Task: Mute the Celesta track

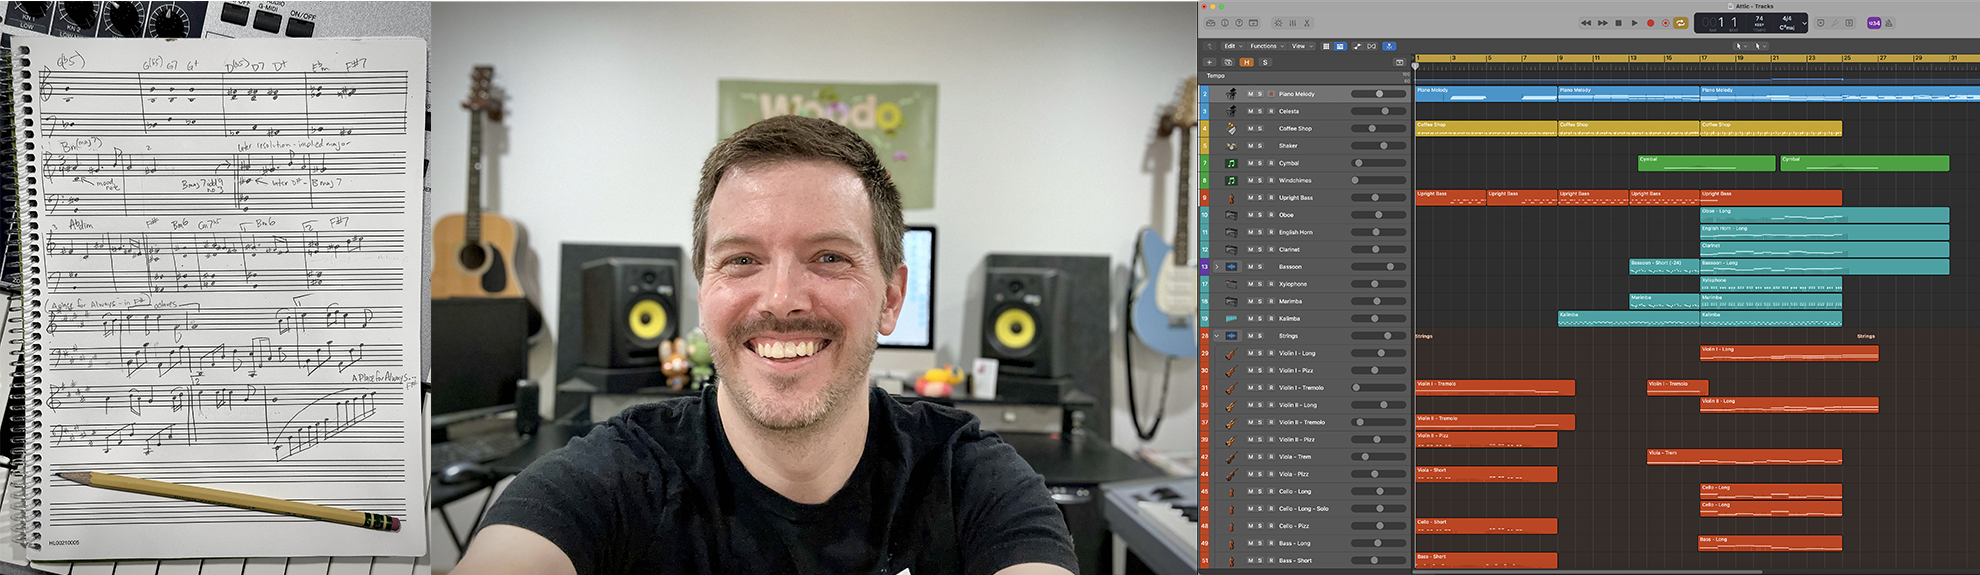Action: (1250, 111)
